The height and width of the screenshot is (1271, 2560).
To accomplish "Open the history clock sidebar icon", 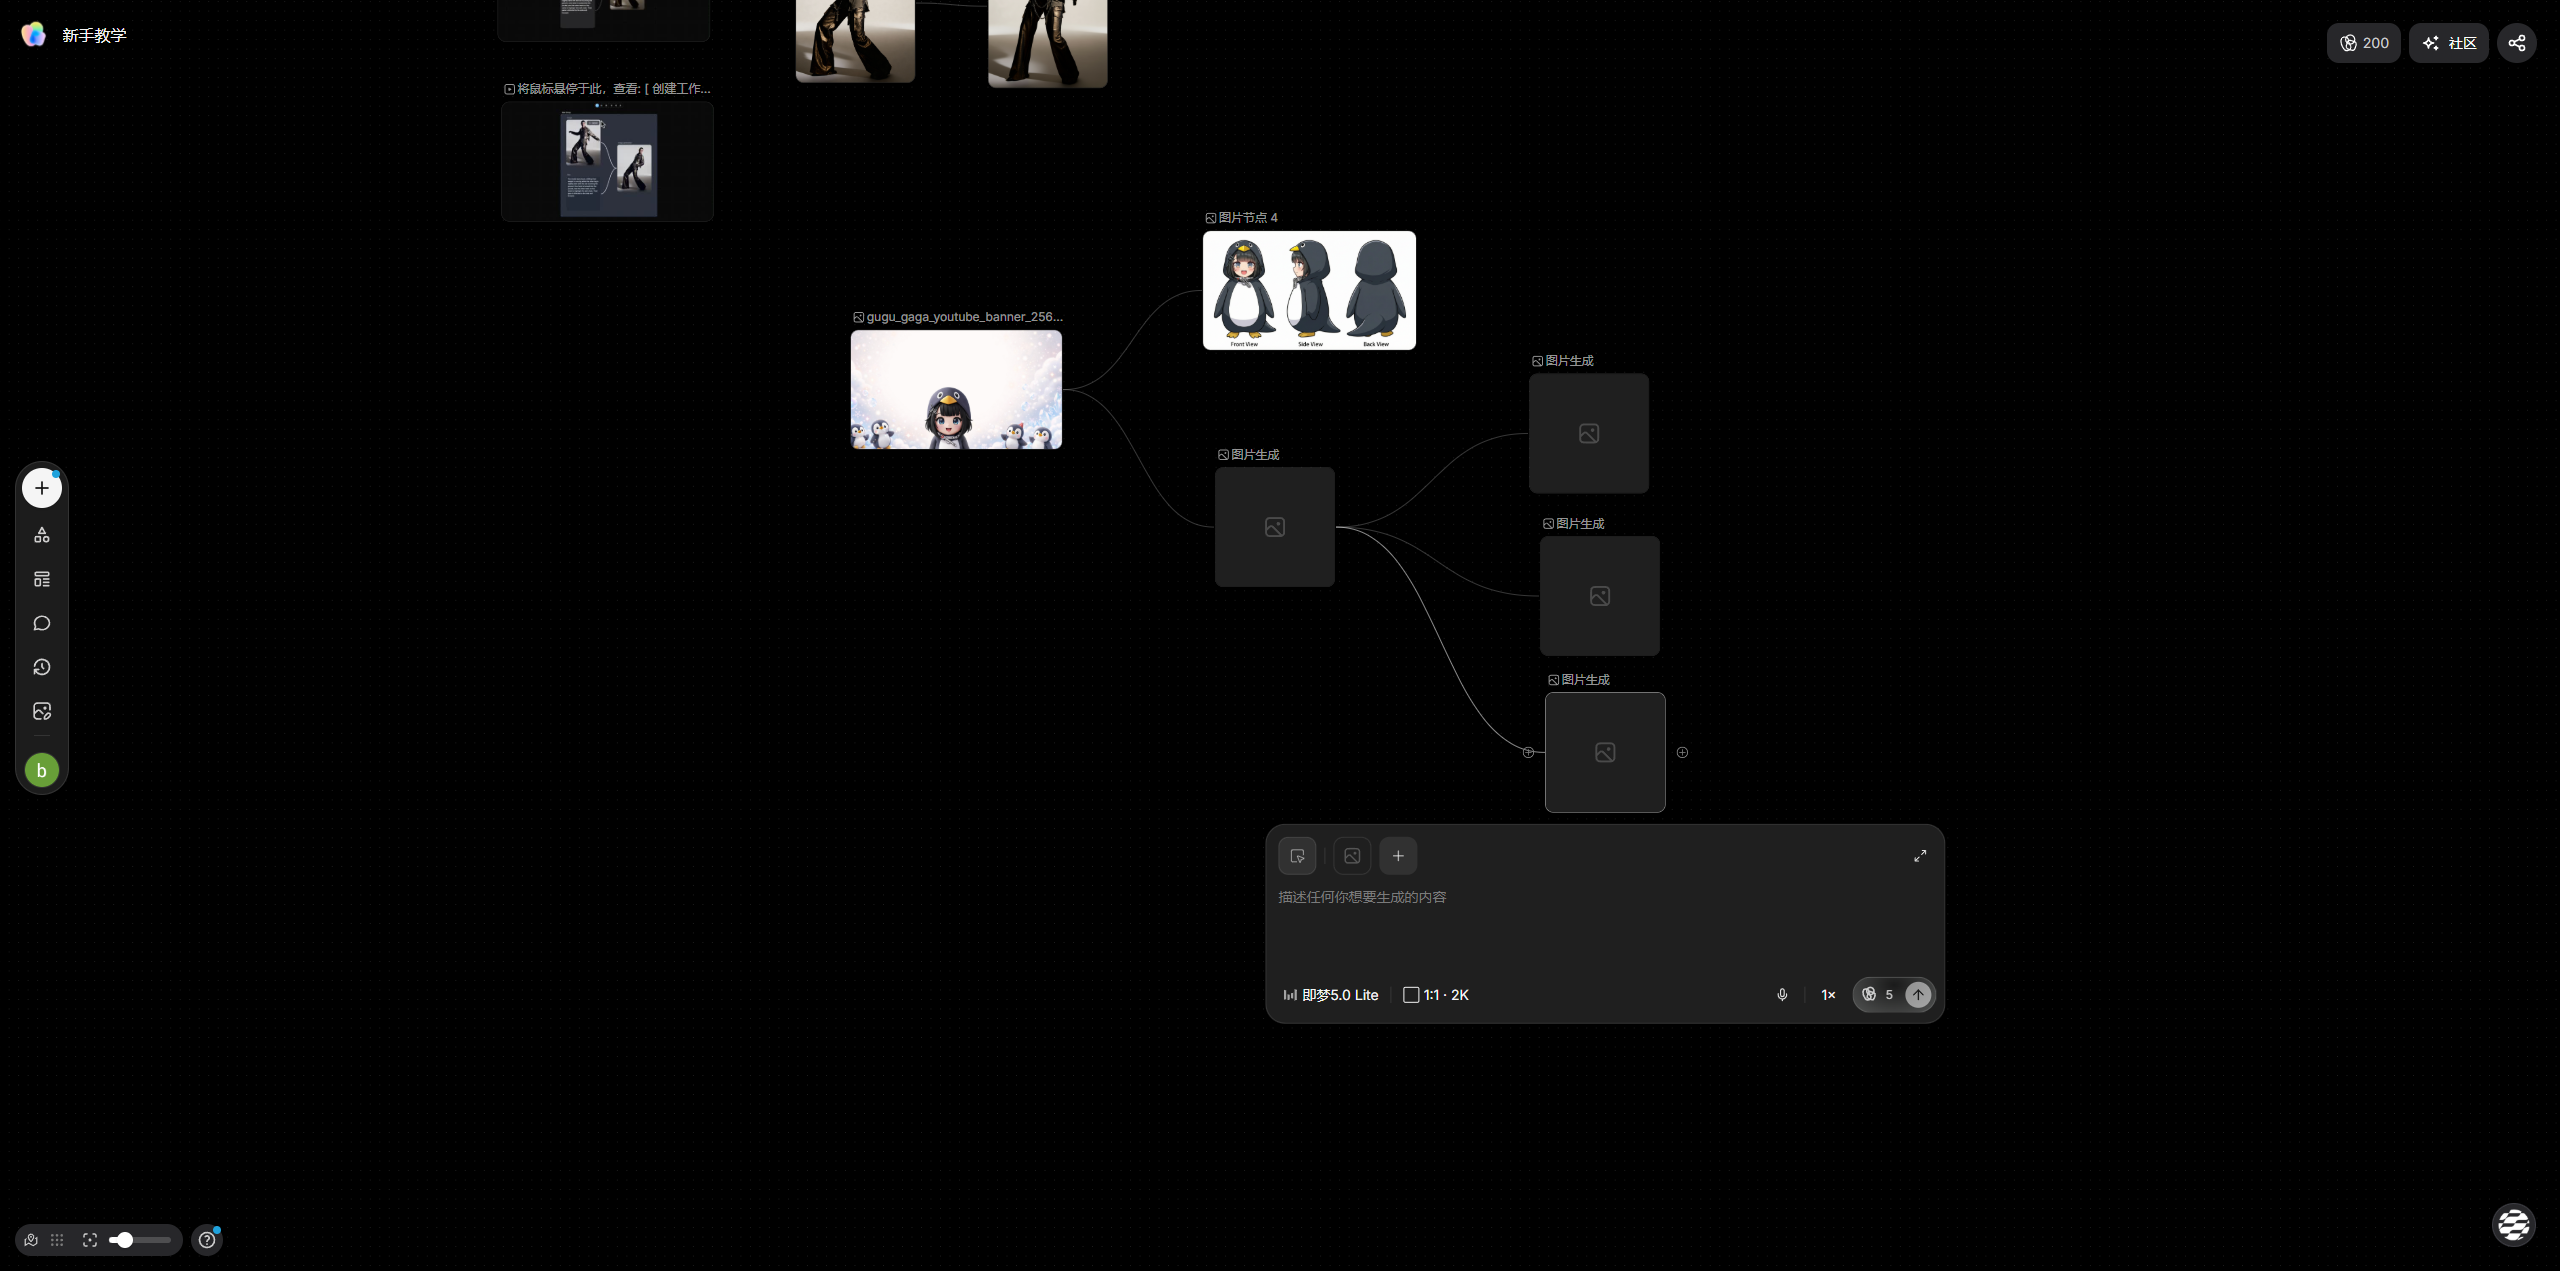I will pyautogui.click(x=42, y=667).
